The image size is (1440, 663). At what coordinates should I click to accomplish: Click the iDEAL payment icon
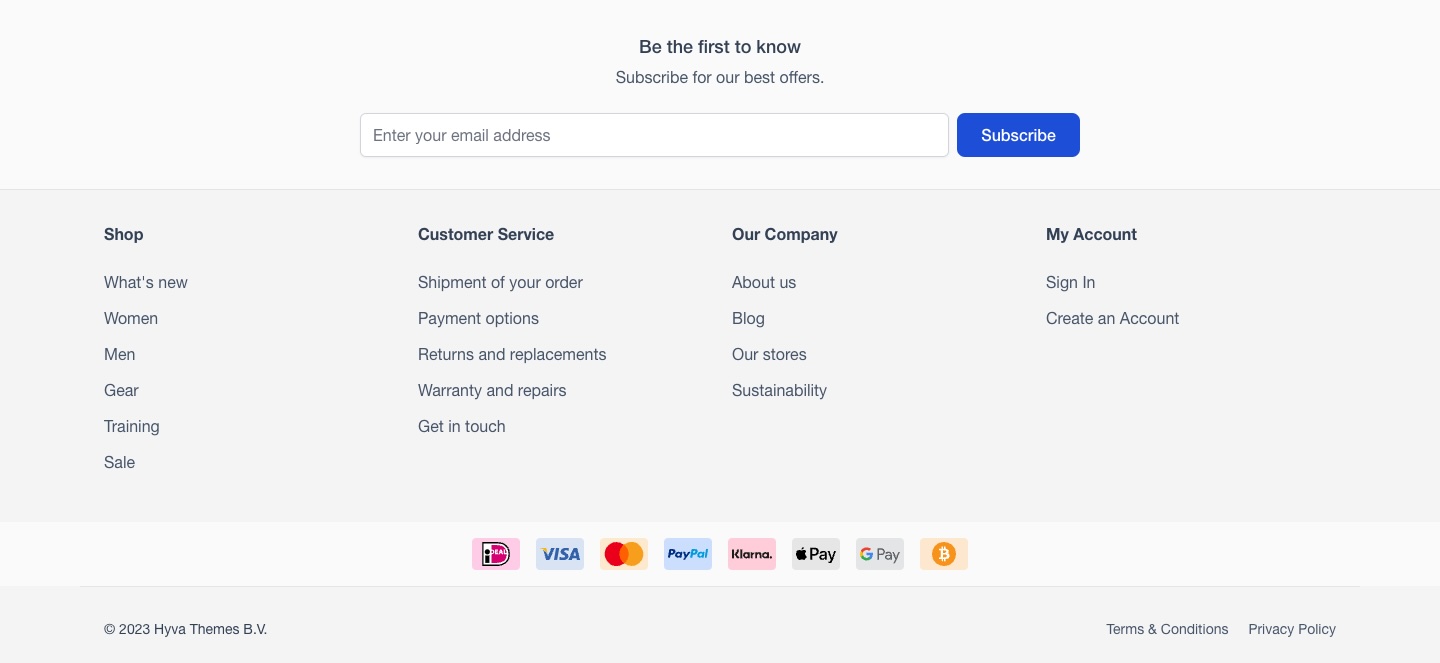coord(496,554)
